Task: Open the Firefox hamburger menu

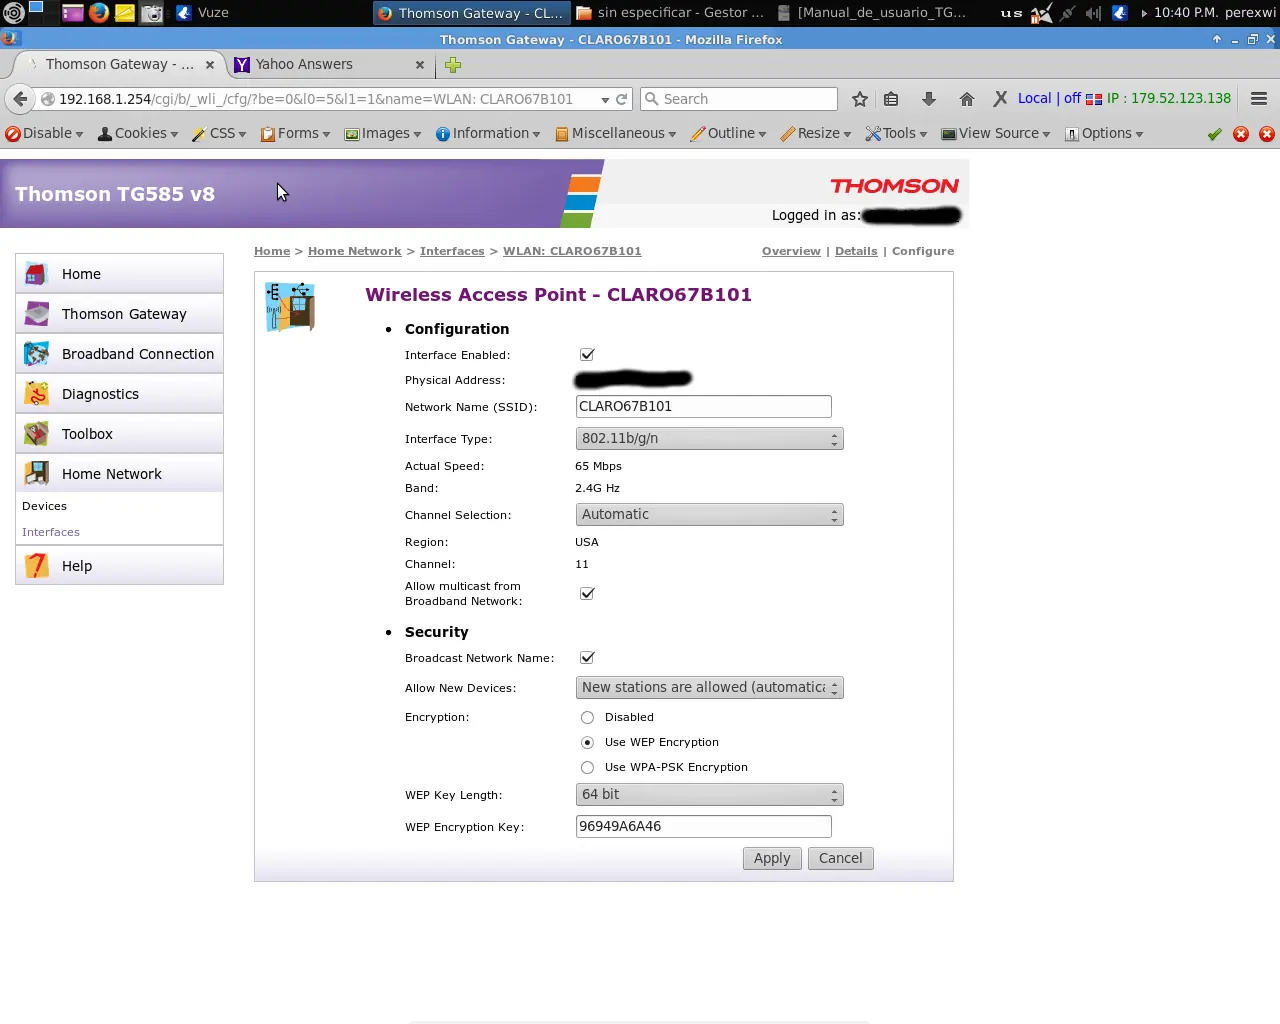Action: point(1259,99)
